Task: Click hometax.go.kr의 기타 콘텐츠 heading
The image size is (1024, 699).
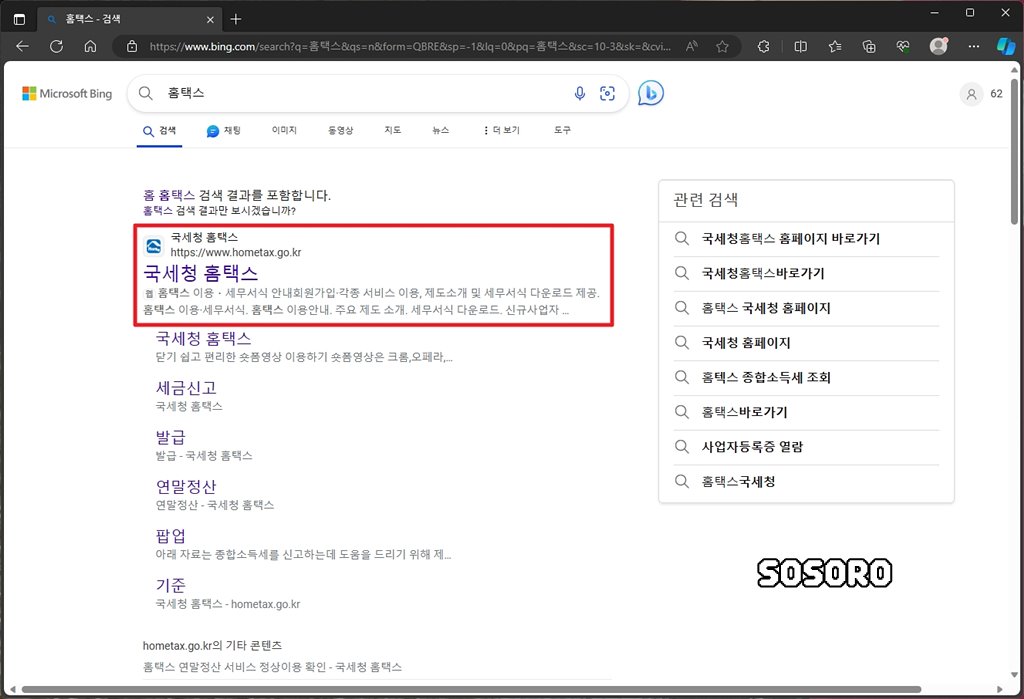Action: click(x=212, y=645)
